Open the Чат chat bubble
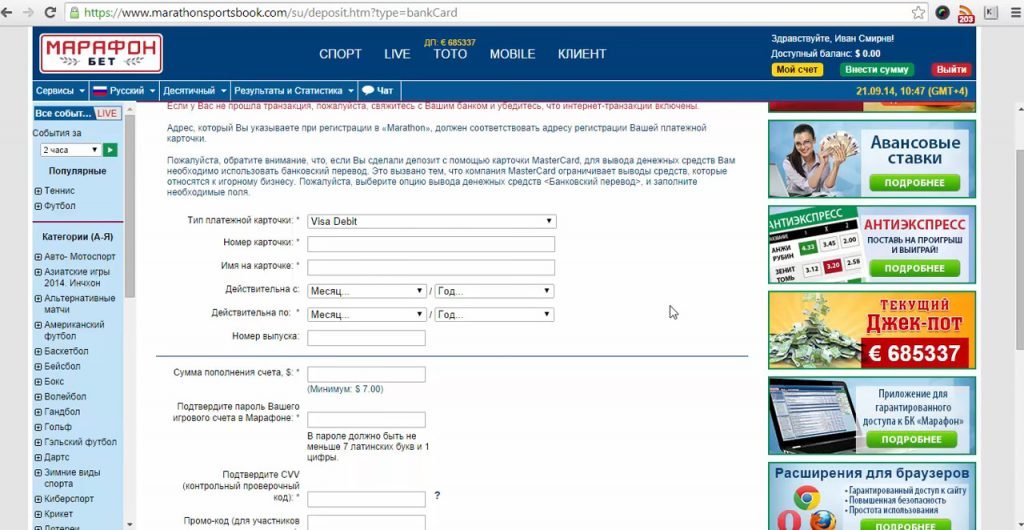1024x530 pixels. pyautogui.click(x=377, y=91)
